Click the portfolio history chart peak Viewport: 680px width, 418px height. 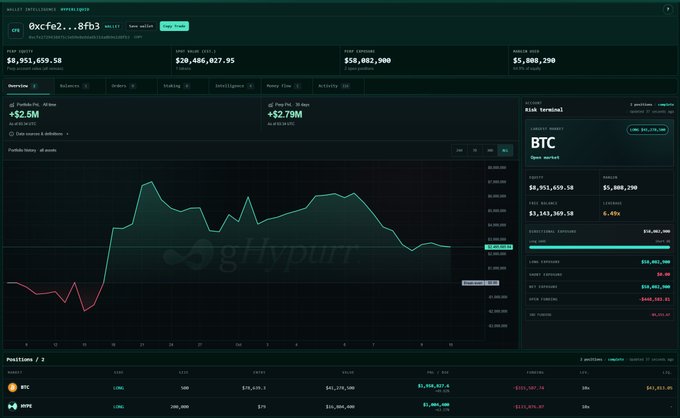pyautogui.click(x=151, y=182)
